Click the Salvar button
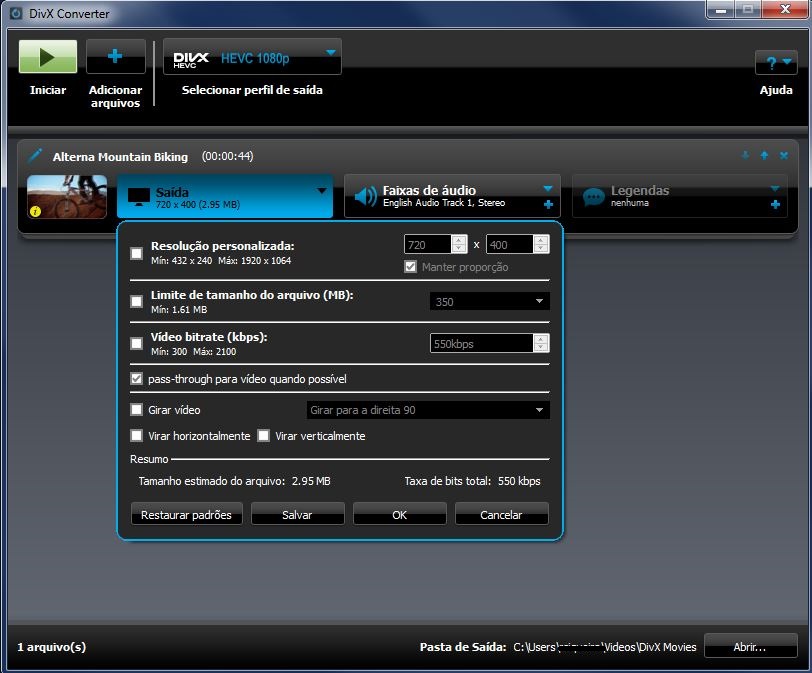This screenshot has height=673, width=812. [297, 515]
